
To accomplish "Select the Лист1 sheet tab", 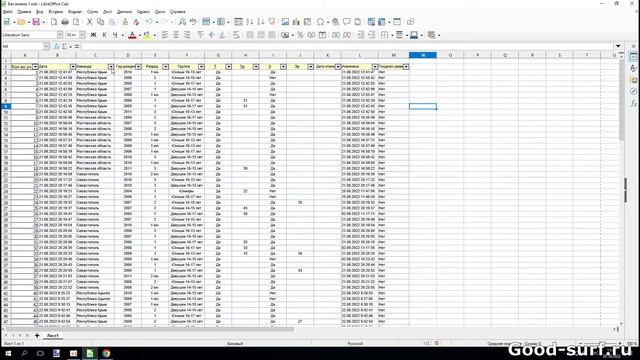I will (52, 336).
